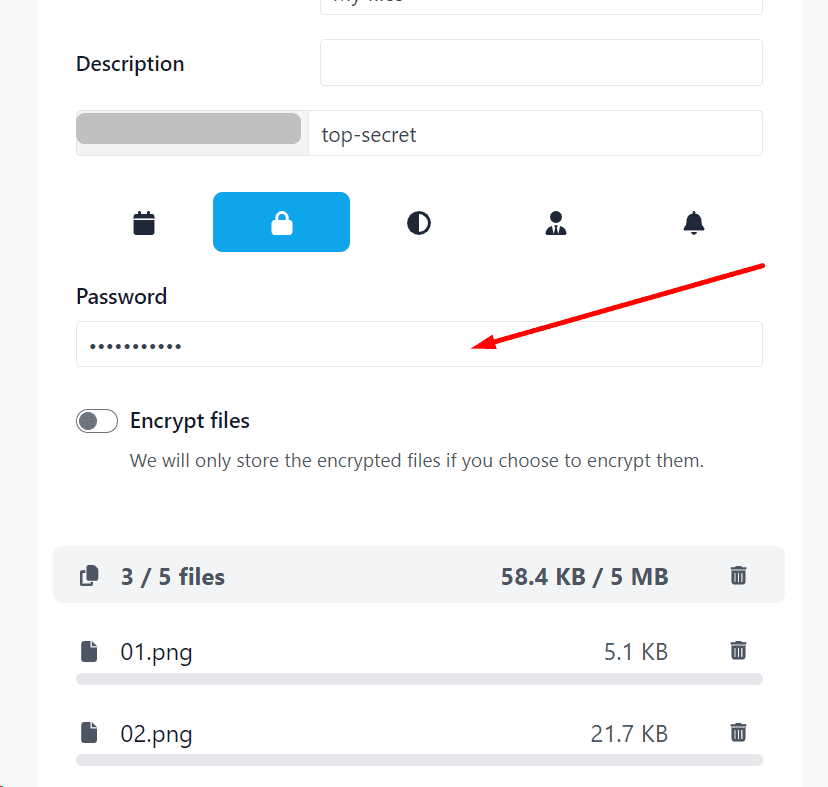
Task: Delete all files with header trash icon
Action: pos(738,575)
